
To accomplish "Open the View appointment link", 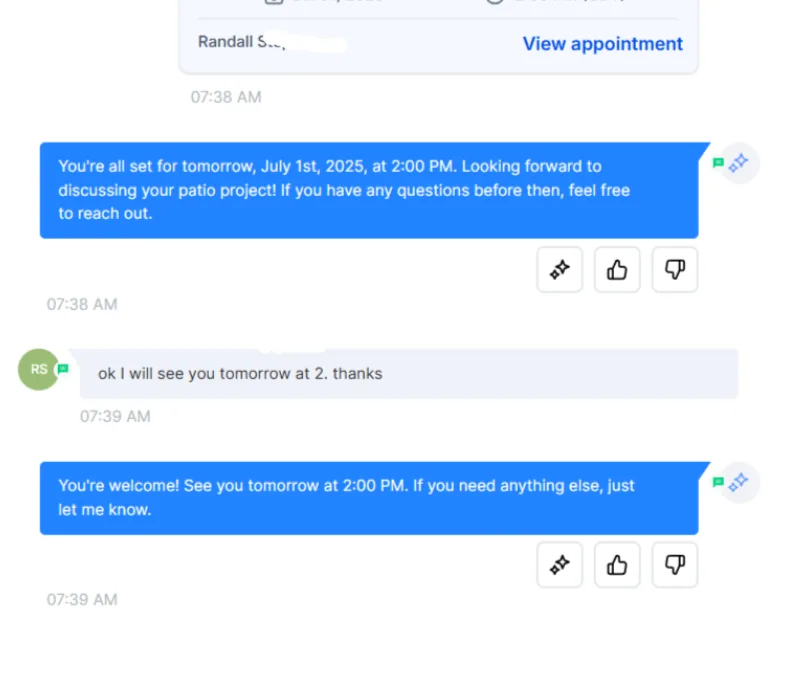I will click(603, 44).
